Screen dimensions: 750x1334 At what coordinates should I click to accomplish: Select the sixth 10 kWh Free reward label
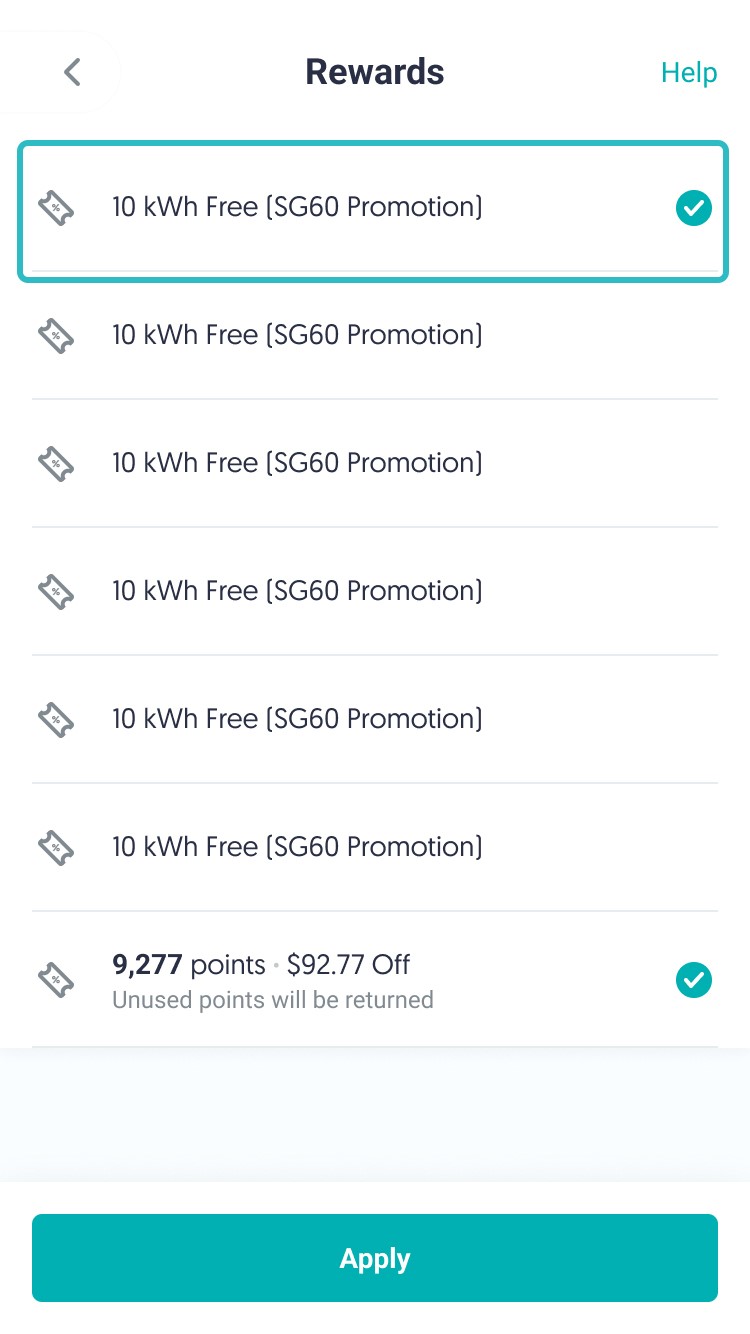point(297,847)
